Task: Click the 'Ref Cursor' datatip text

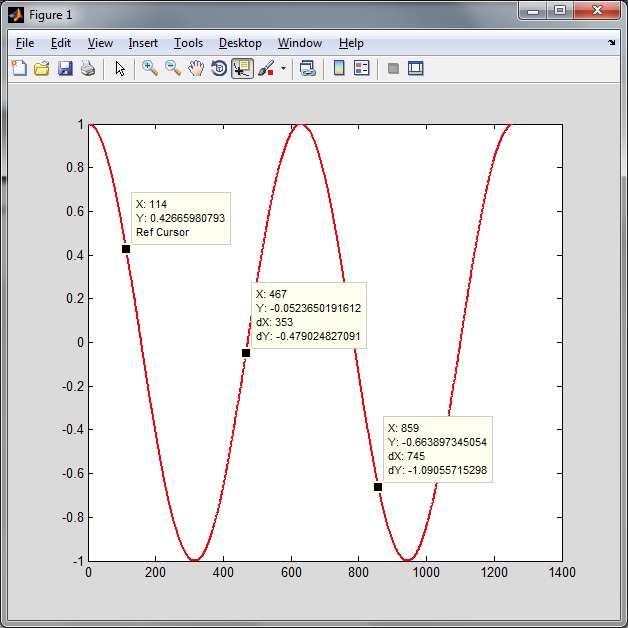Action: [x=162, y=232]
